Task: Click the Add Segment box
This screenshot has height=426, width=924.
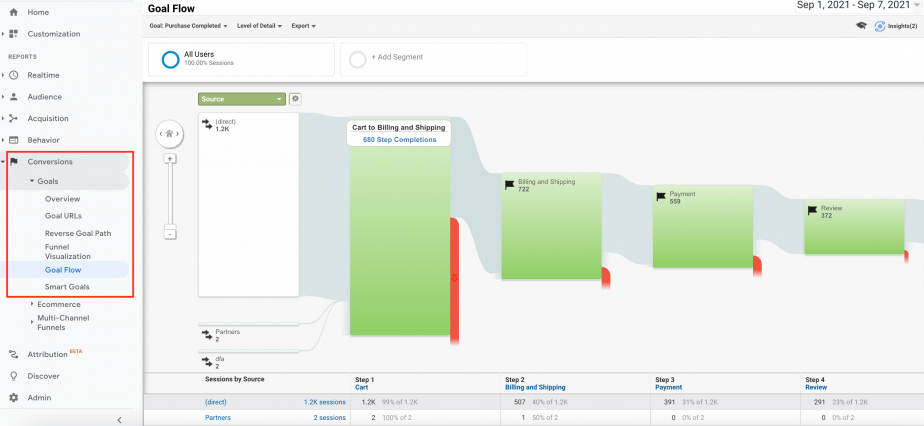Action: tap(433, 59)
